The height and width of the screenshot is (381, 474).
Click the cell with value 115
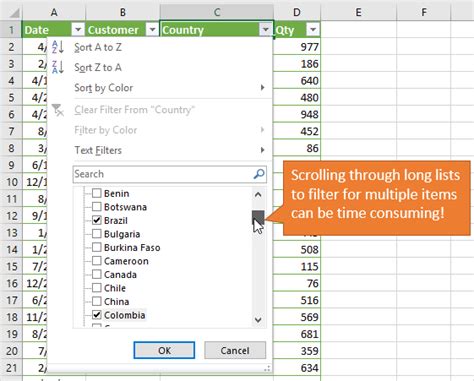coord(297,266)
